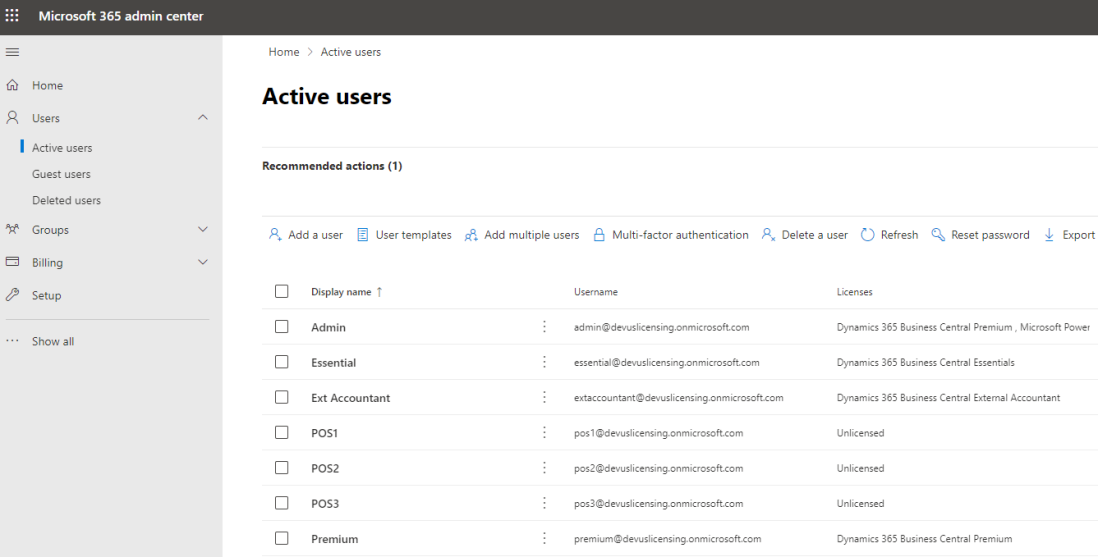Collapse the Users section chevron
Image resolution: width=1098 pixels, height=557 pixels.
click(x=203, y=118)
